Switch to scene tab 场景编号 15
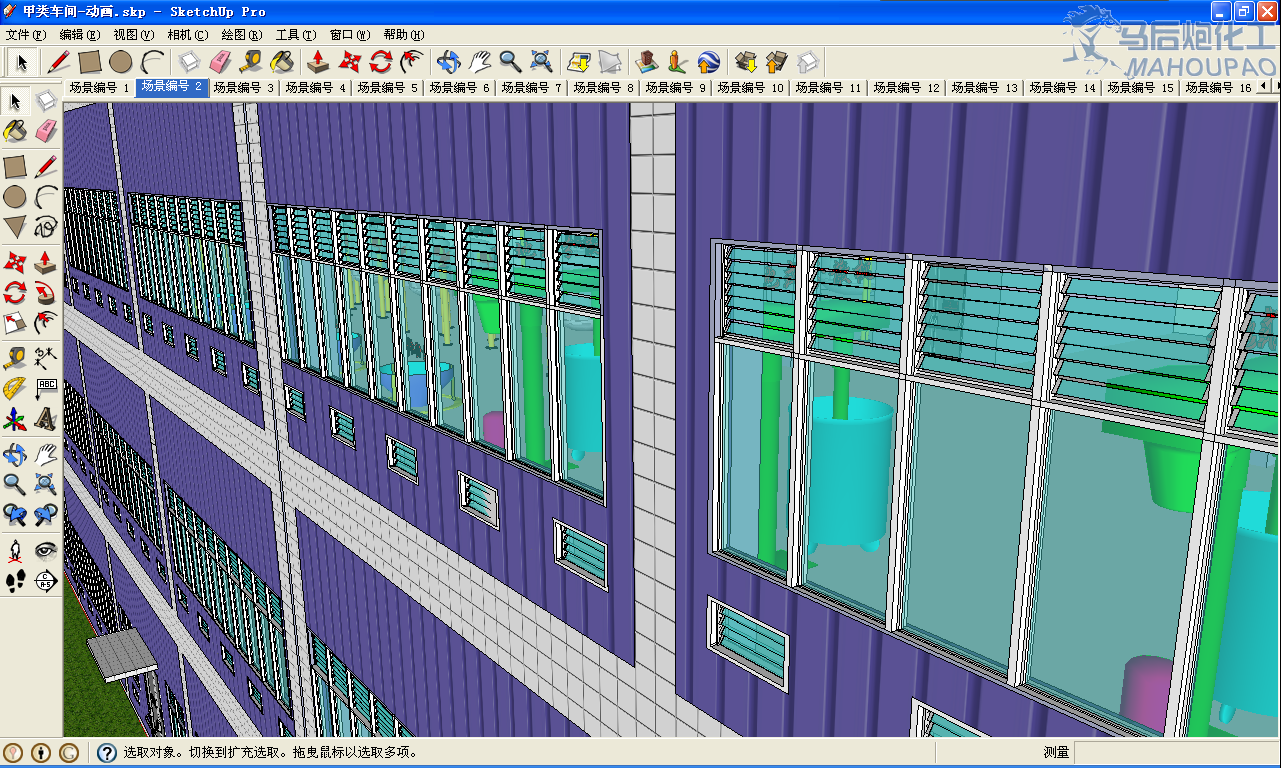This screenshot has width=1281, height=768. 1141,87
